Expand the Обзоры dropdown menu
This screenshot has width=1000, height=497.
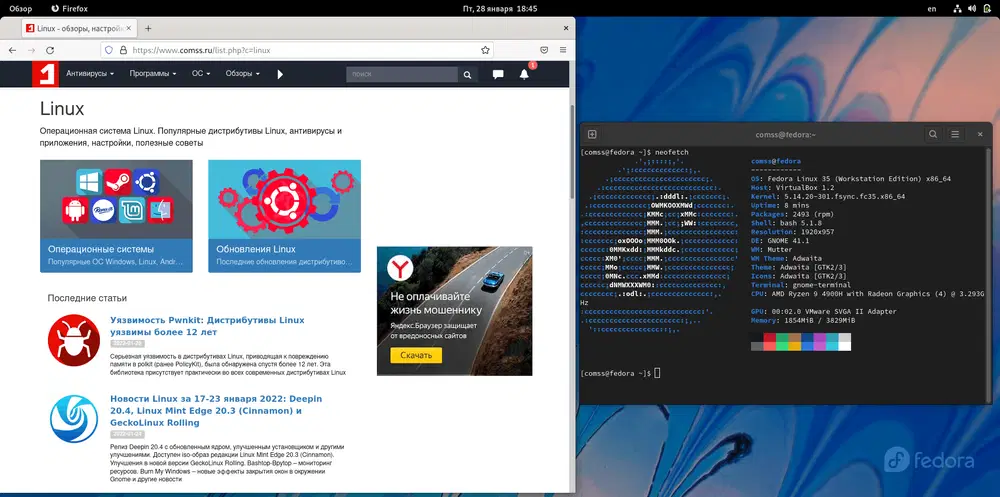click(242, 74)
